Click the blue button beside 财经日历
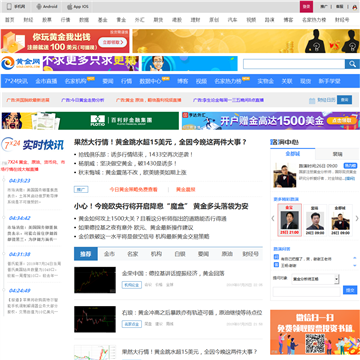Image resolution: width=360 pixels, height=360 pixels. 344,100
